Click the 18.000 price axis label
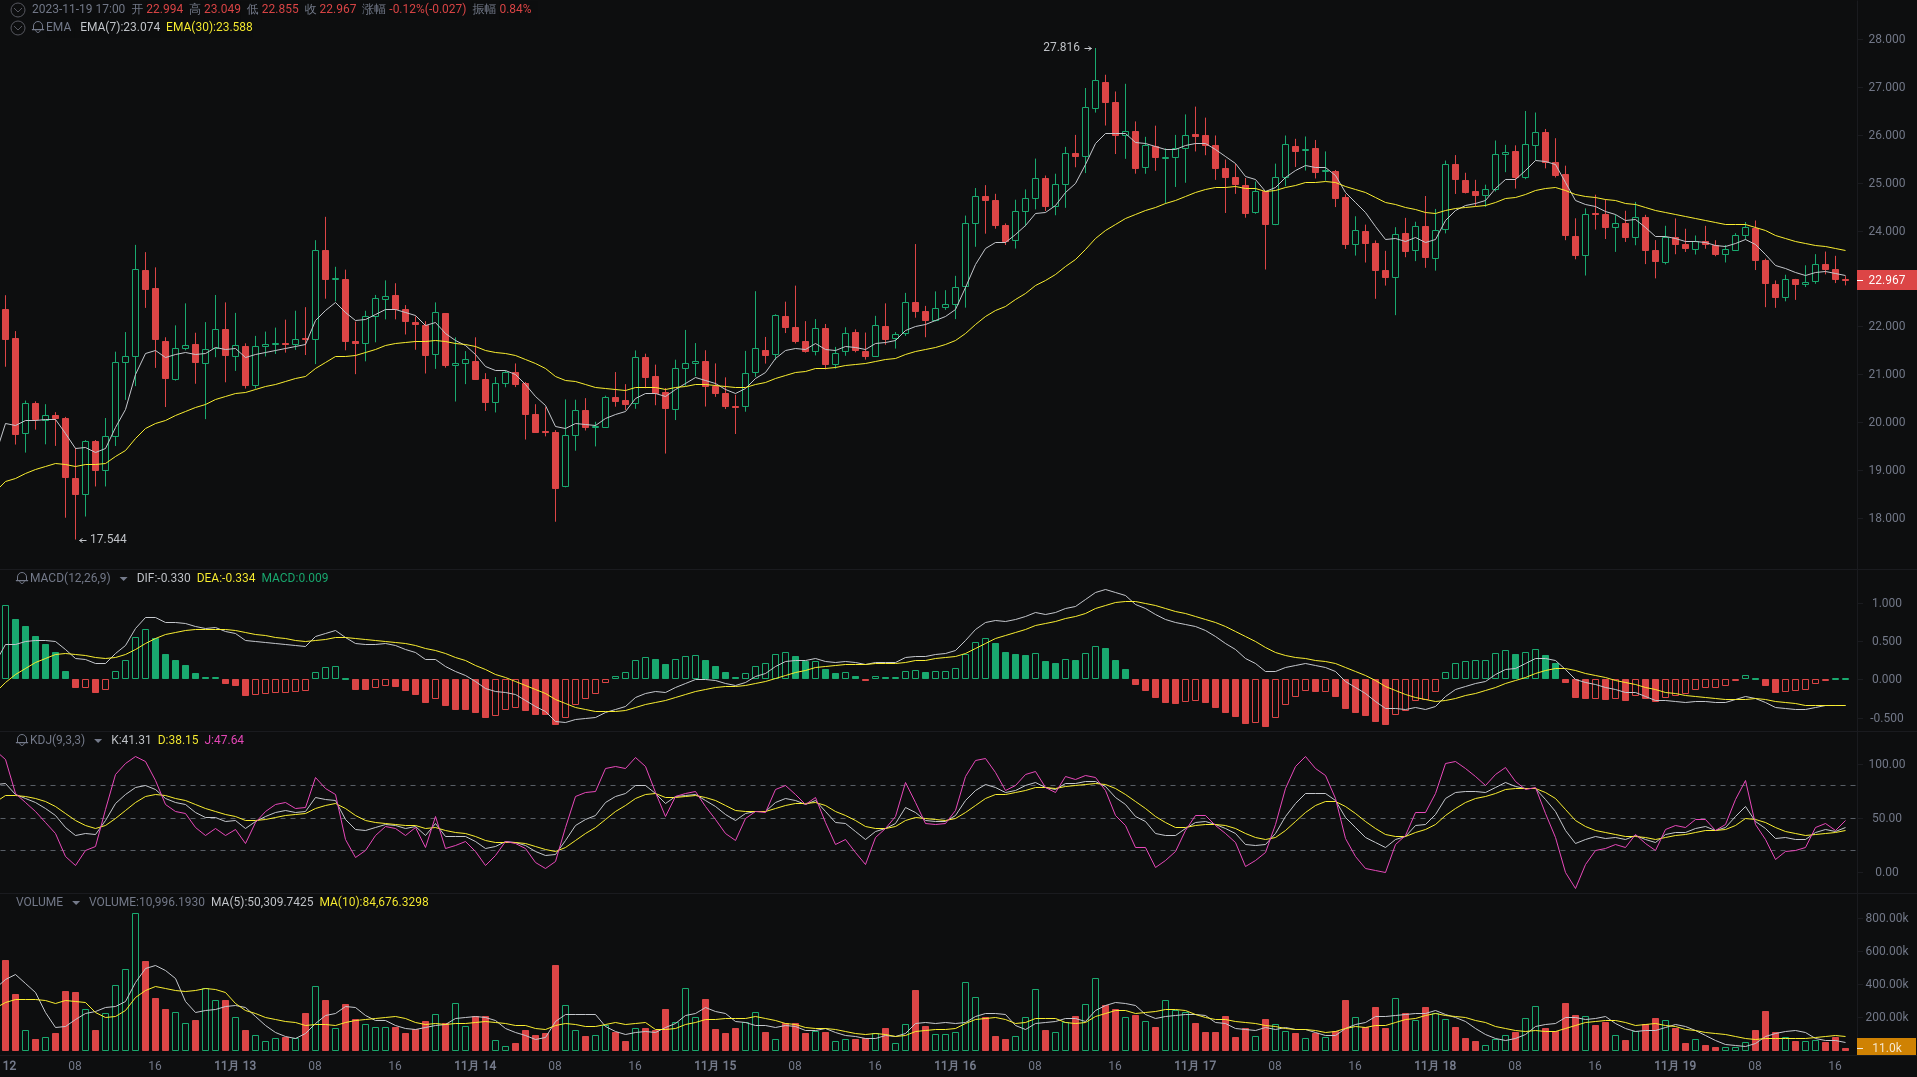The height and width of the screenshot is (1077, 1917). (x=1886, y=518)
